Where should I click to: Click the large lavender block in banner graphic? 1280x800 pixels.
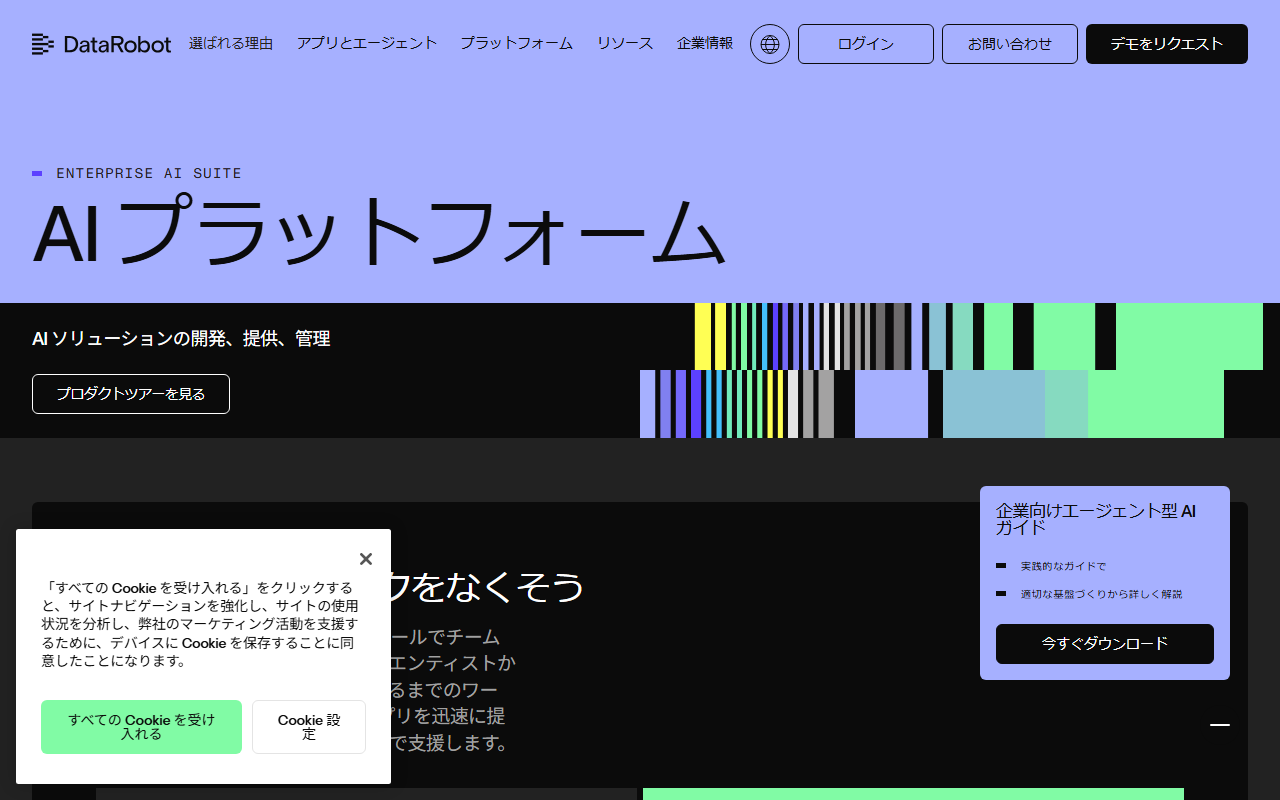click(891, 404)
